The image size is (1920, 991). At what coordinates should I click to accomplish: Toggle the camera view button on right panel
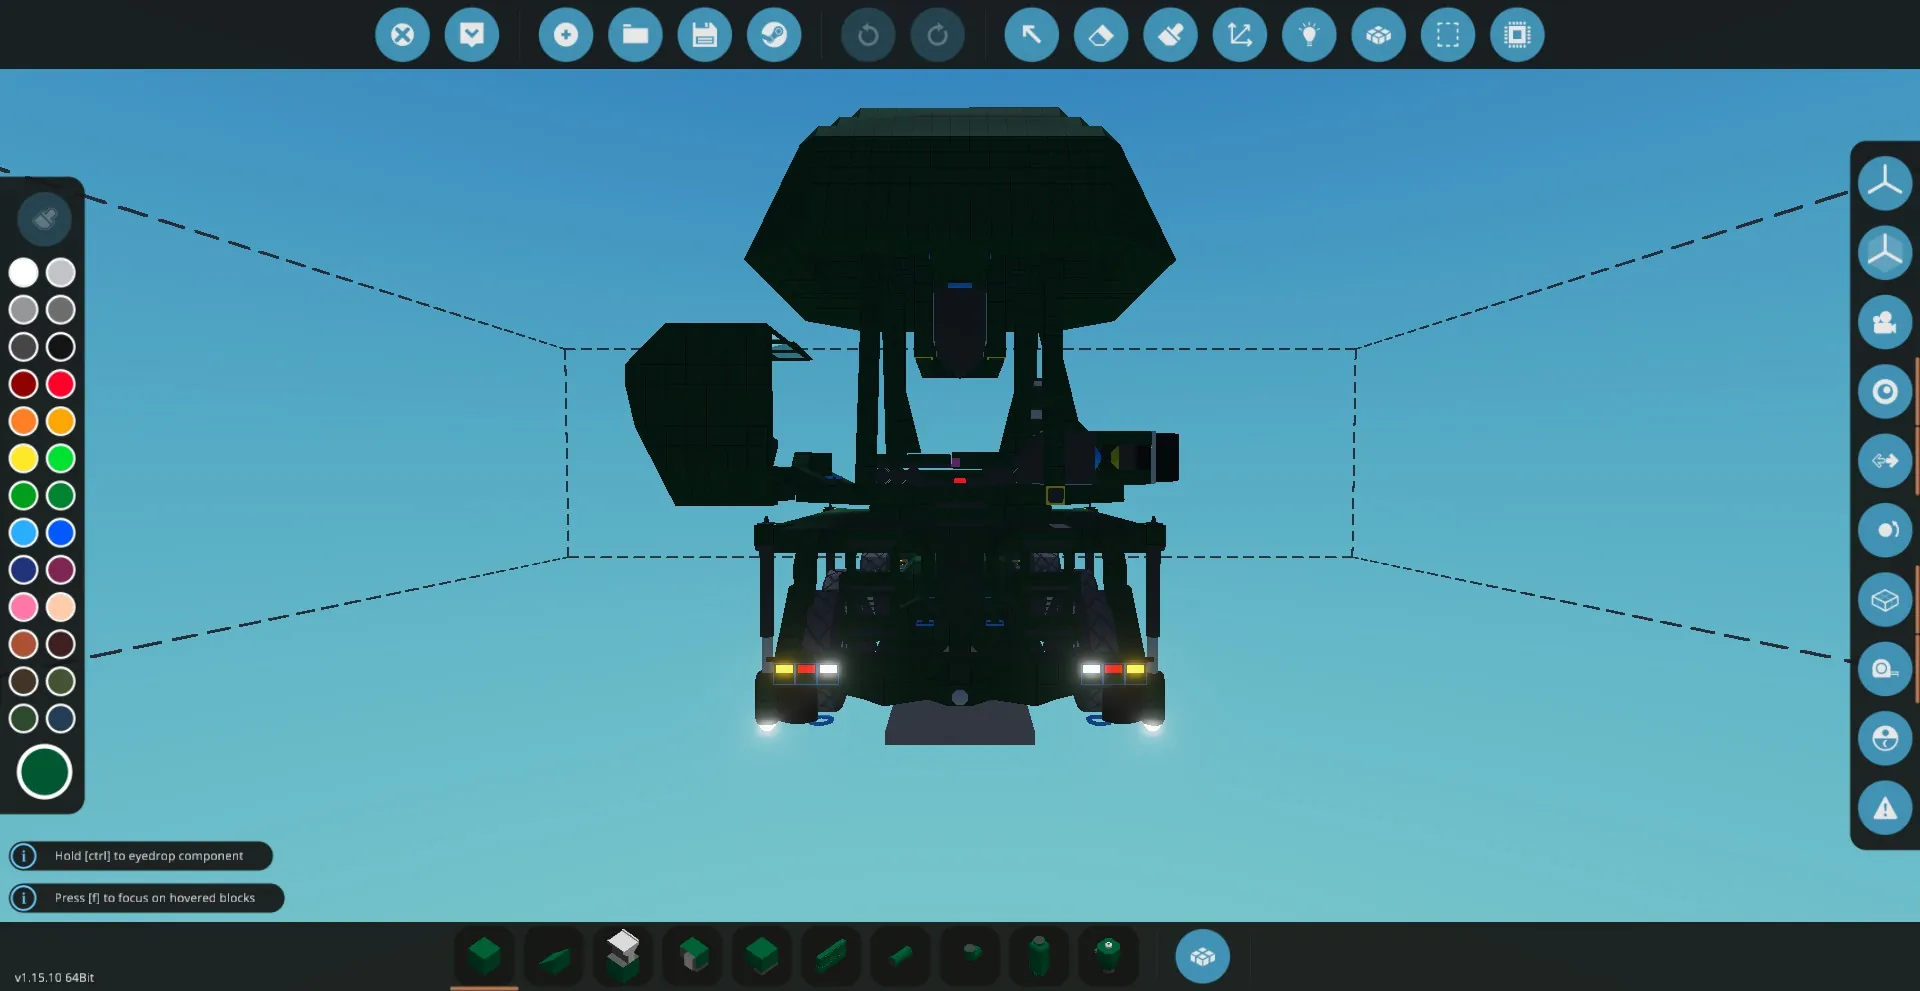[x=1884, y=322]
